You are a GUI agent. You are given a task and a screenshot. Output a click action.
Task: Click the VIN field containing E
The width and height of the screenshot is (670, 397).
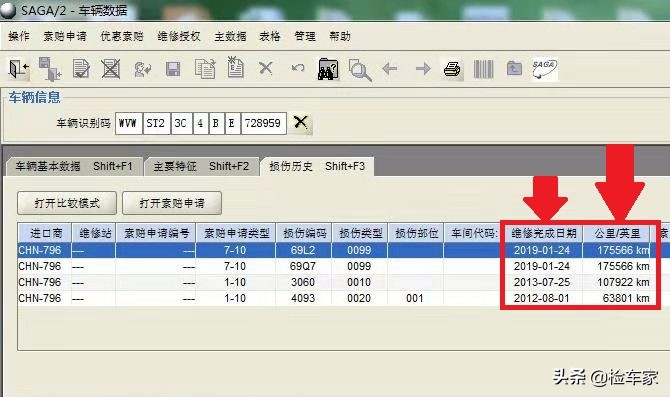(232, 124)
